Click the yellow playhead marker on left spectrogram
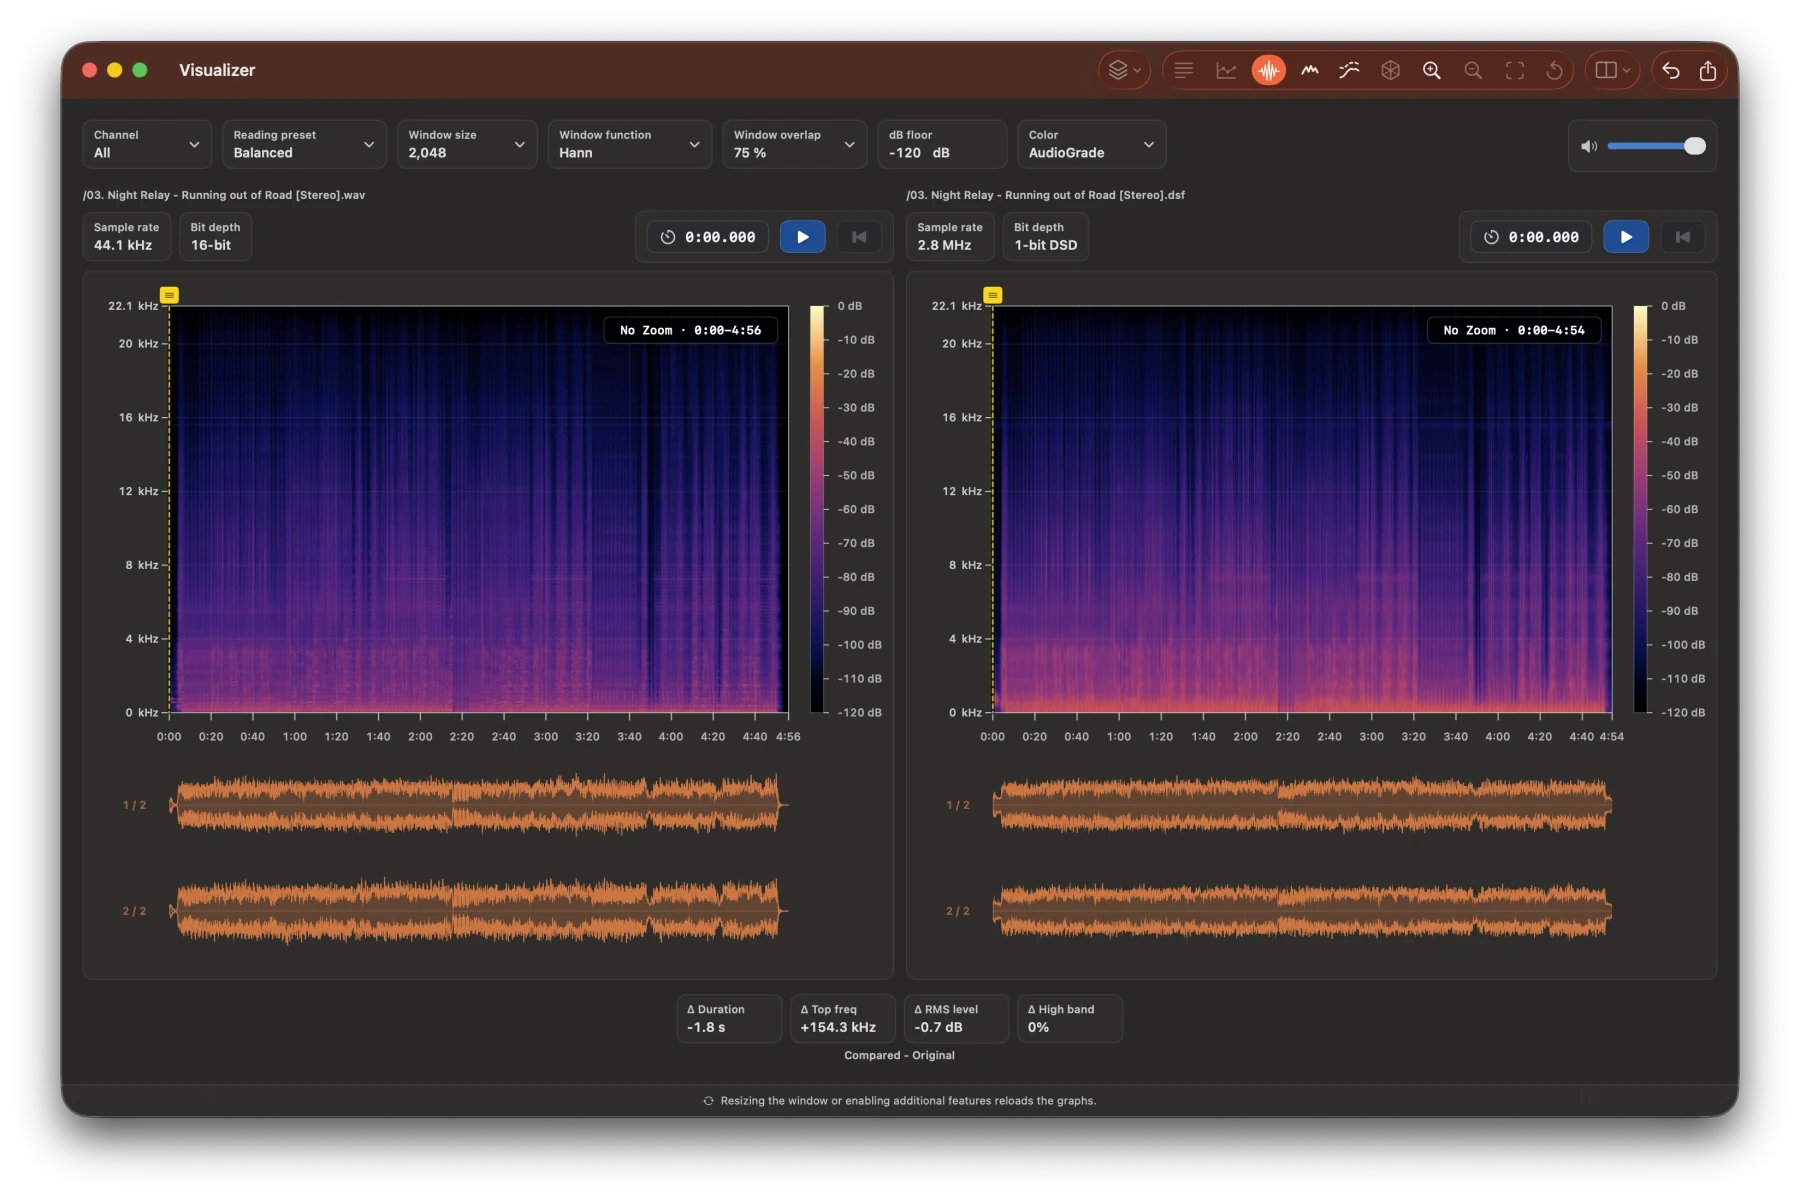The image size is (1800, 1198). pos(170,295)
